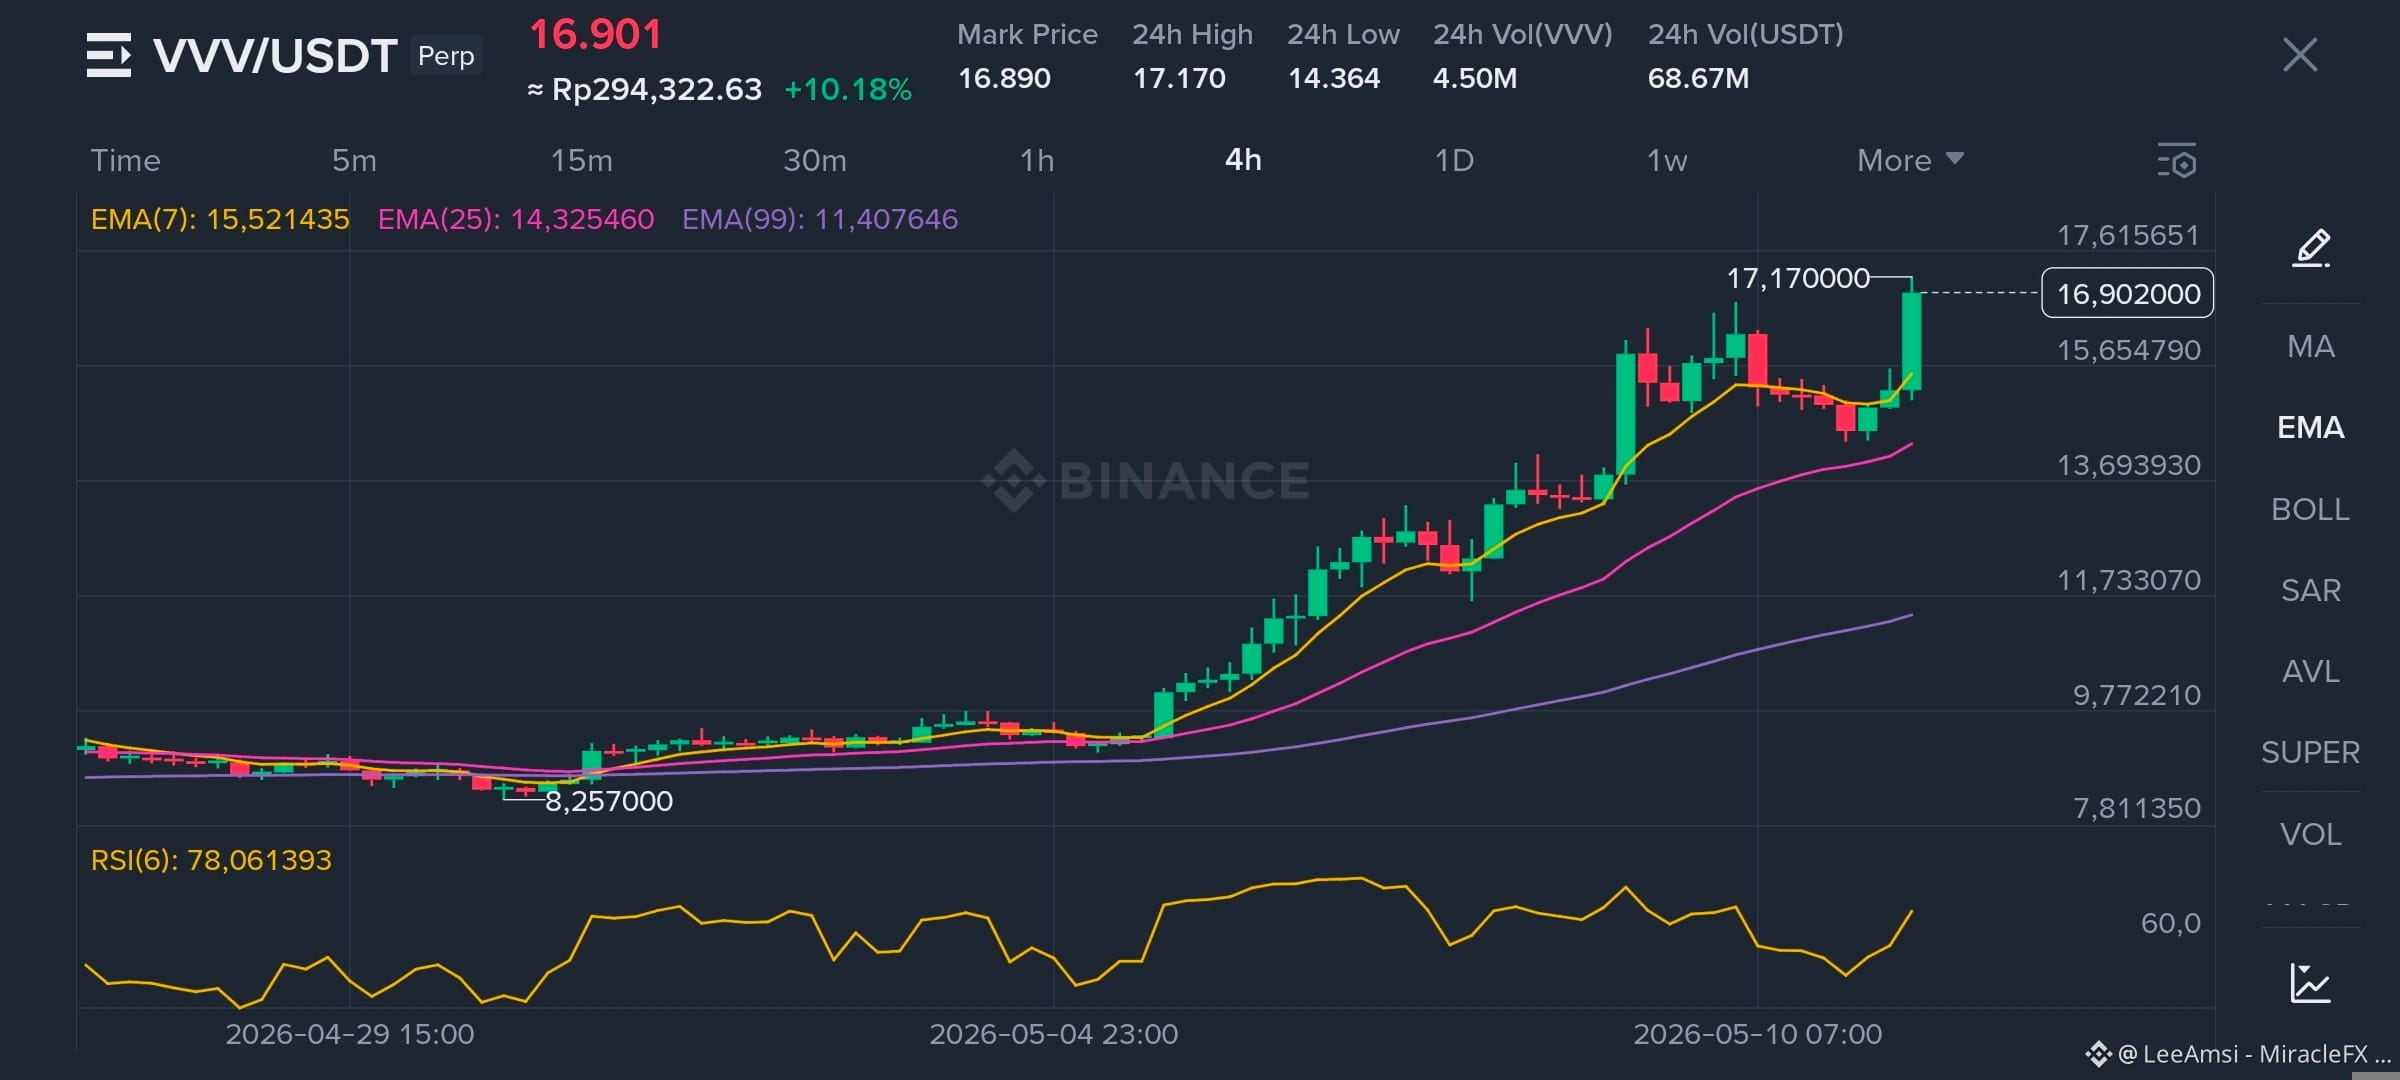Expand the More timeframes dropdown
Image resolution: width=2400 pixels, height=1080 pixels.
tap(1910, 160)
